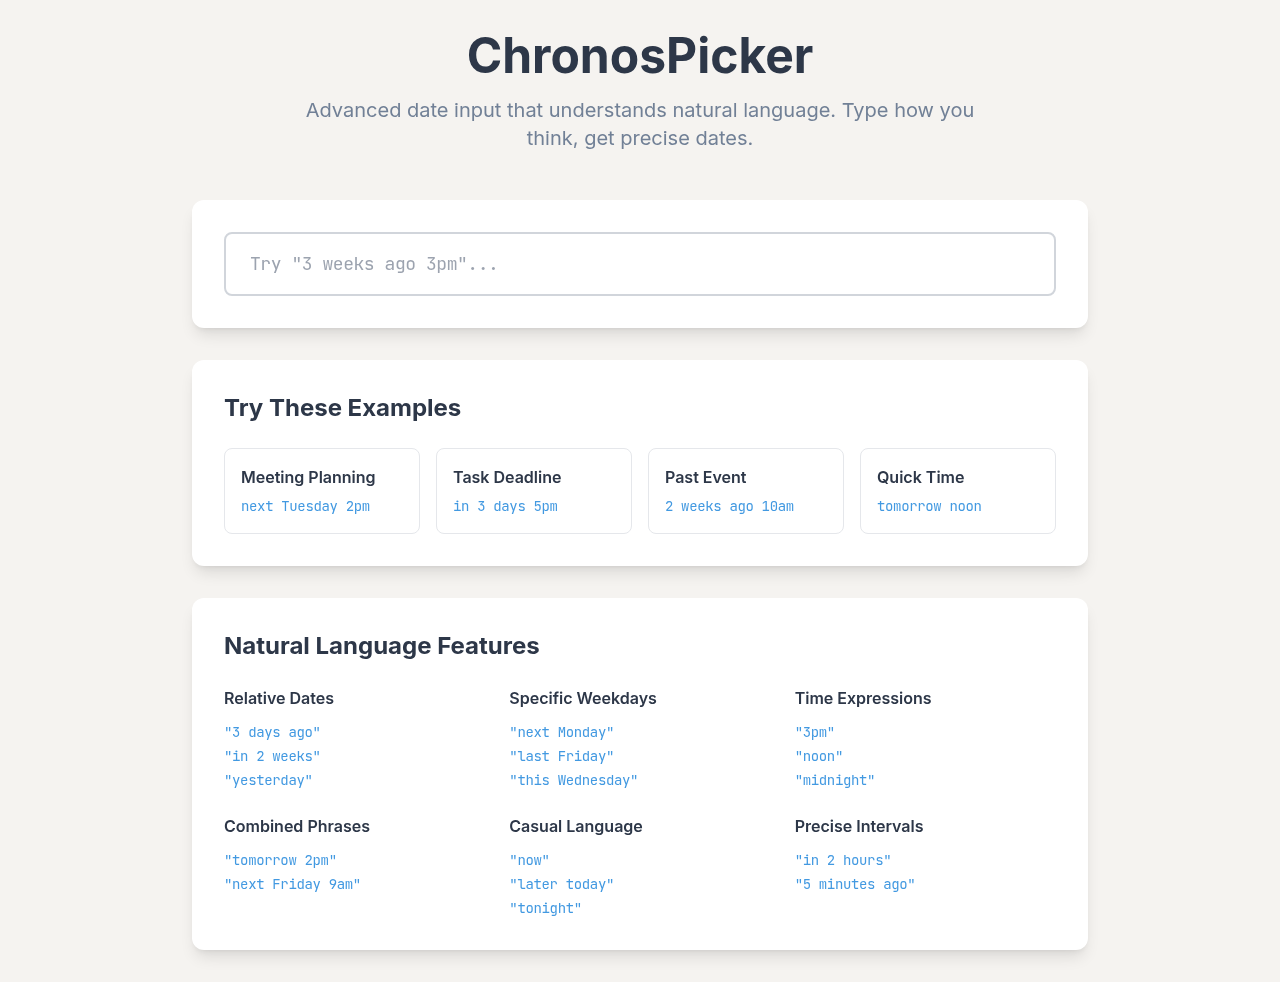The image size is (1280, 982).
Task: Click the "in 2 weeks" example phrase
Action: (x=272, y=756)
